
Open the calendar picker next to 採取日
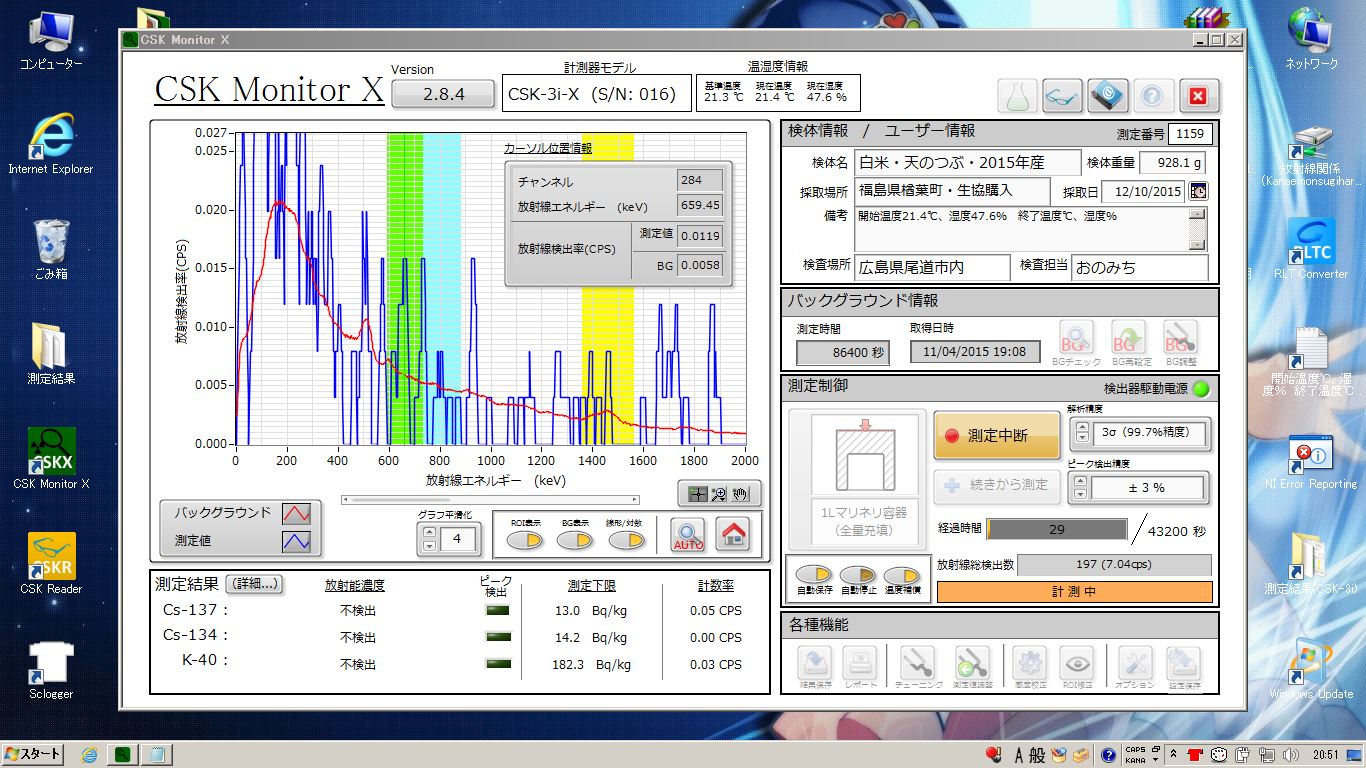(x=1197, y=191)
